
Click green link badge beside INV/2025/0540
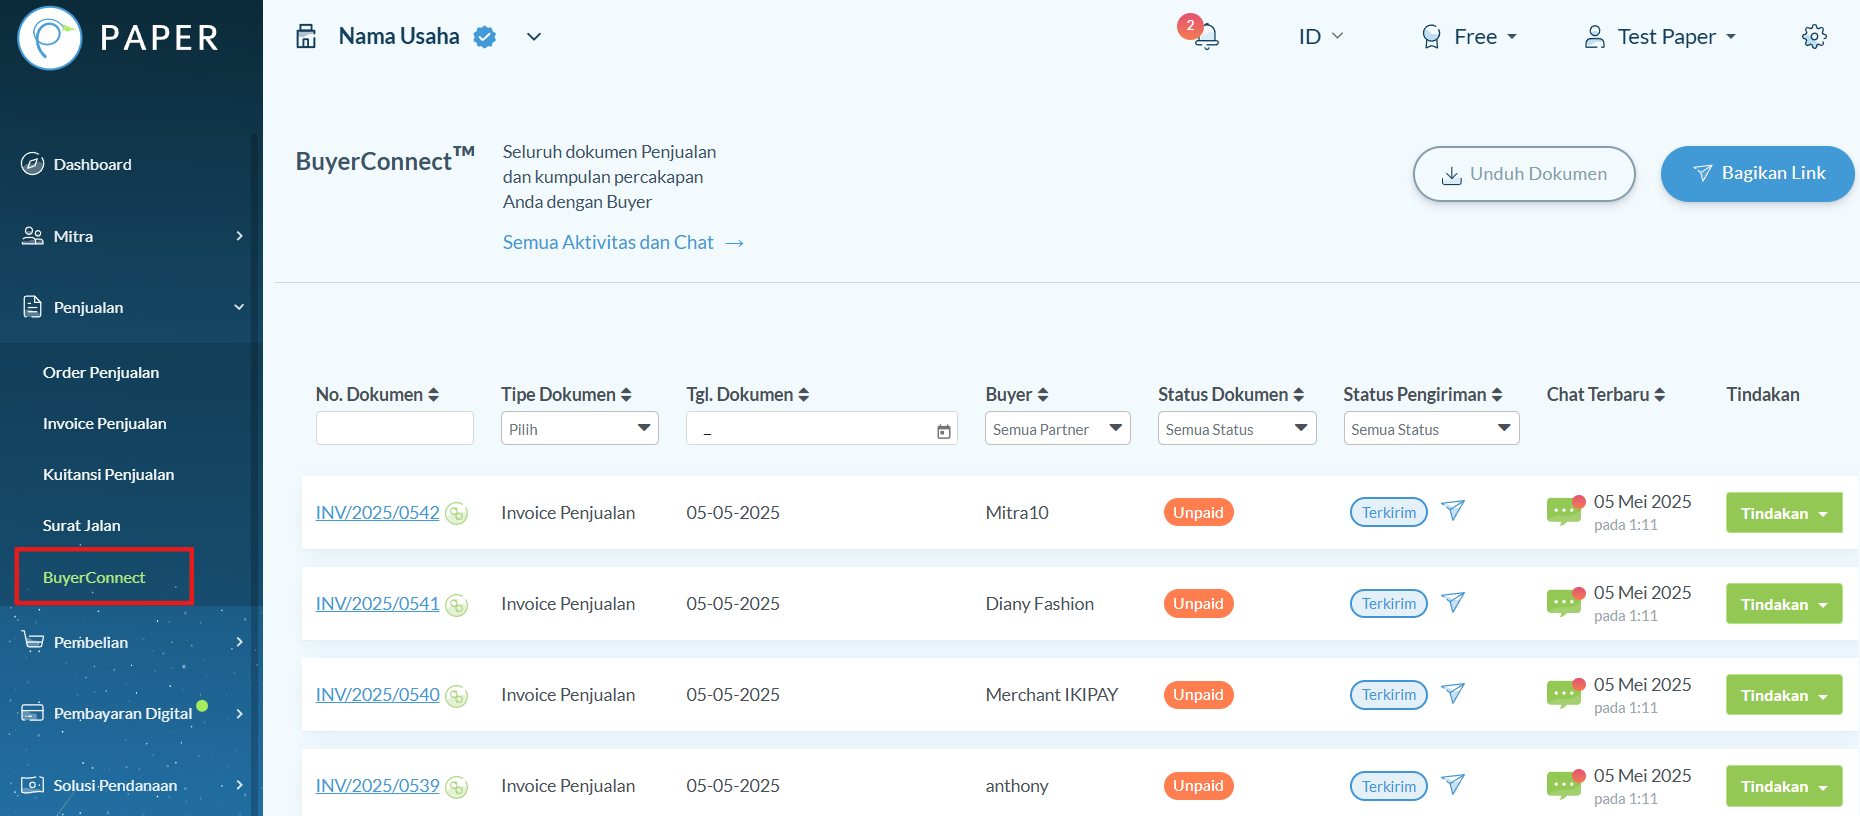(x=456, y=696)
